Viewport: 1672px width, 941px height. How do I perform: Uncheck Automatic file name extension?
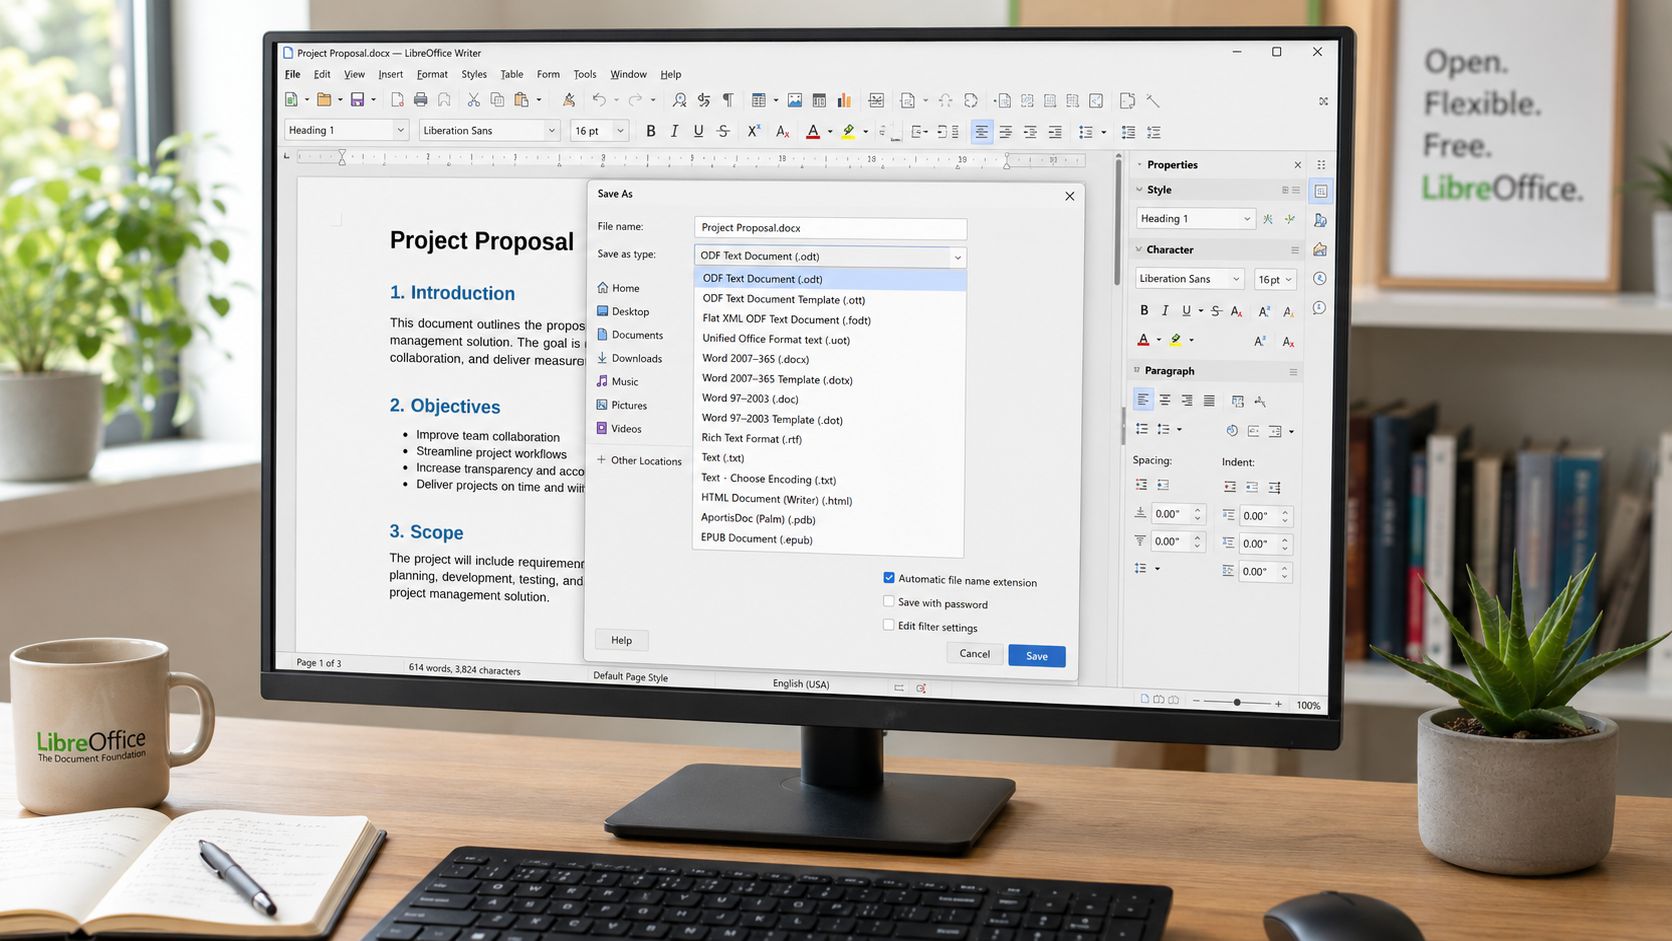pos(889,578)
